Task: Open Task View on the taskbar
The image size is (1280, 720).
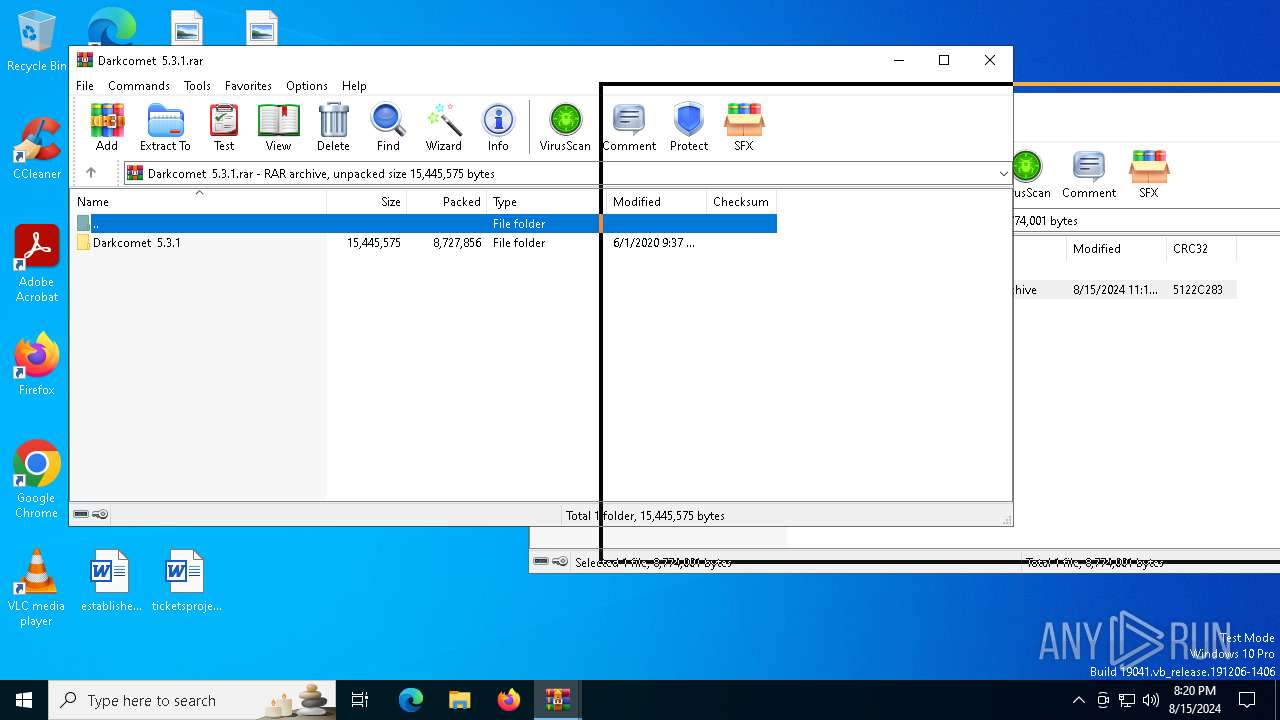Action: point(360,700)
